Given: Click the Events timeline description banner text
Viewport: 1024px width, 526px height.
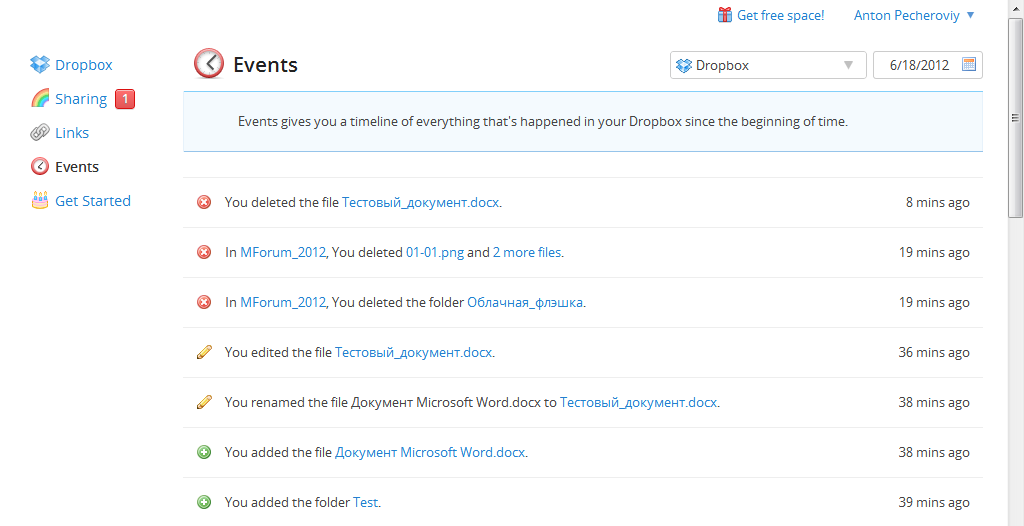Looking at the screenshot, I should pyautogui.click(x=543, y=122).
